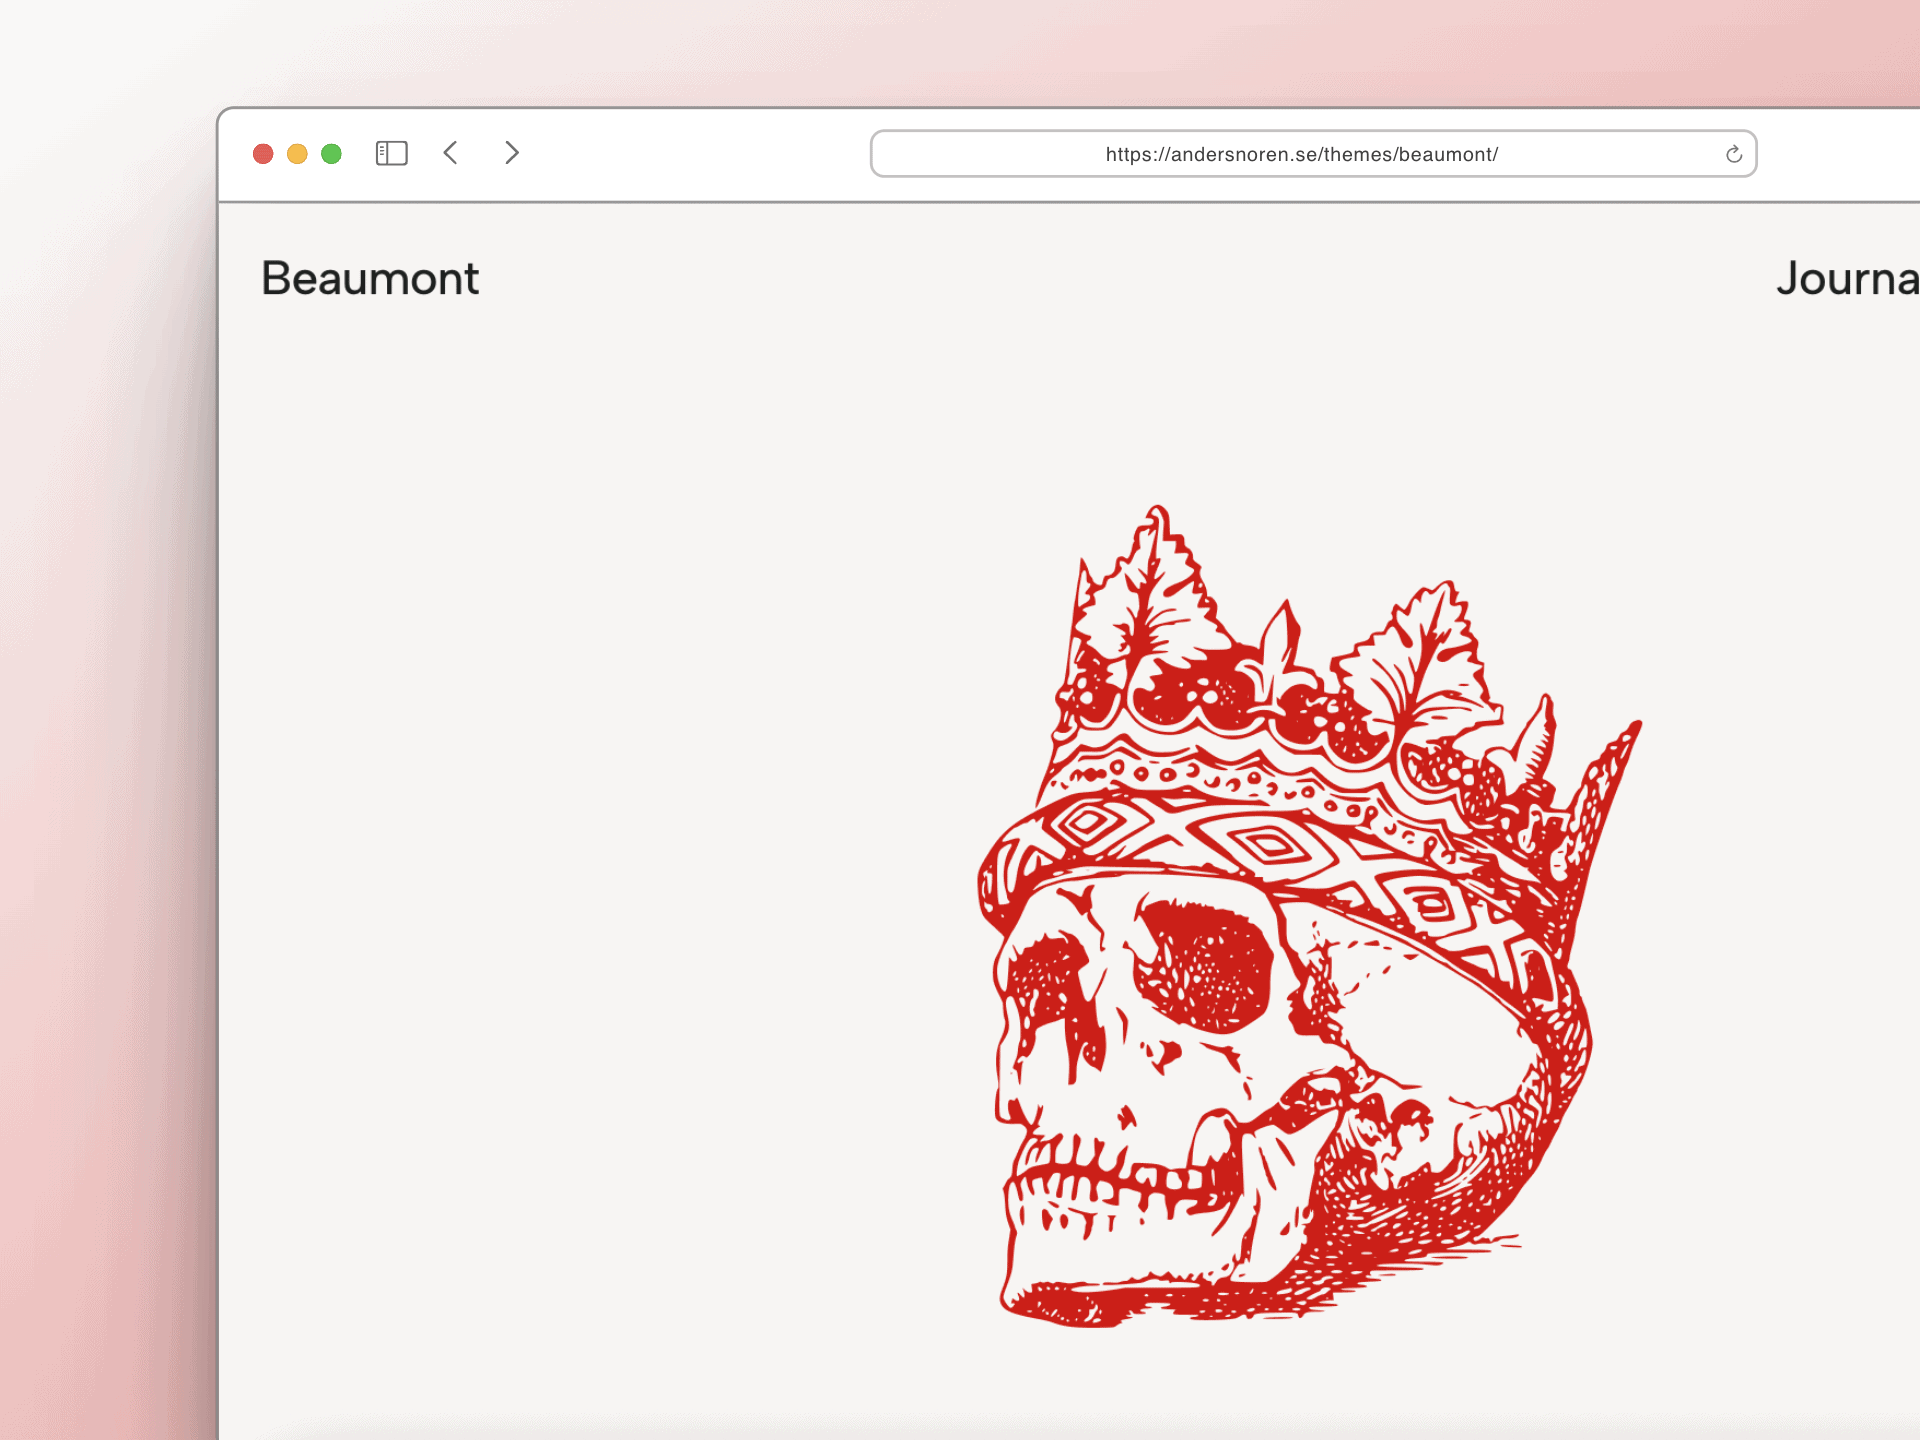Reload the page with the refresh icon
The image size is (1920, 1440).
tap(1733, 154)
